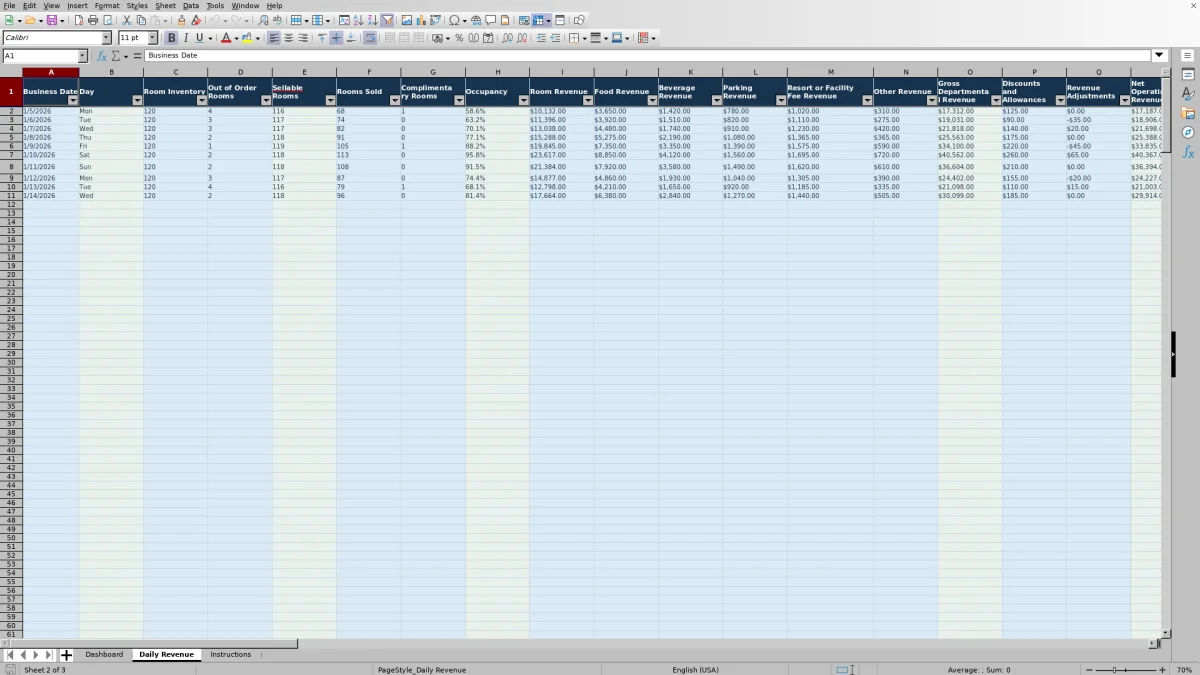Image resolution: width=1200 pixels, height=675 pixels.
Task: Select column H header
Action: 497,72
